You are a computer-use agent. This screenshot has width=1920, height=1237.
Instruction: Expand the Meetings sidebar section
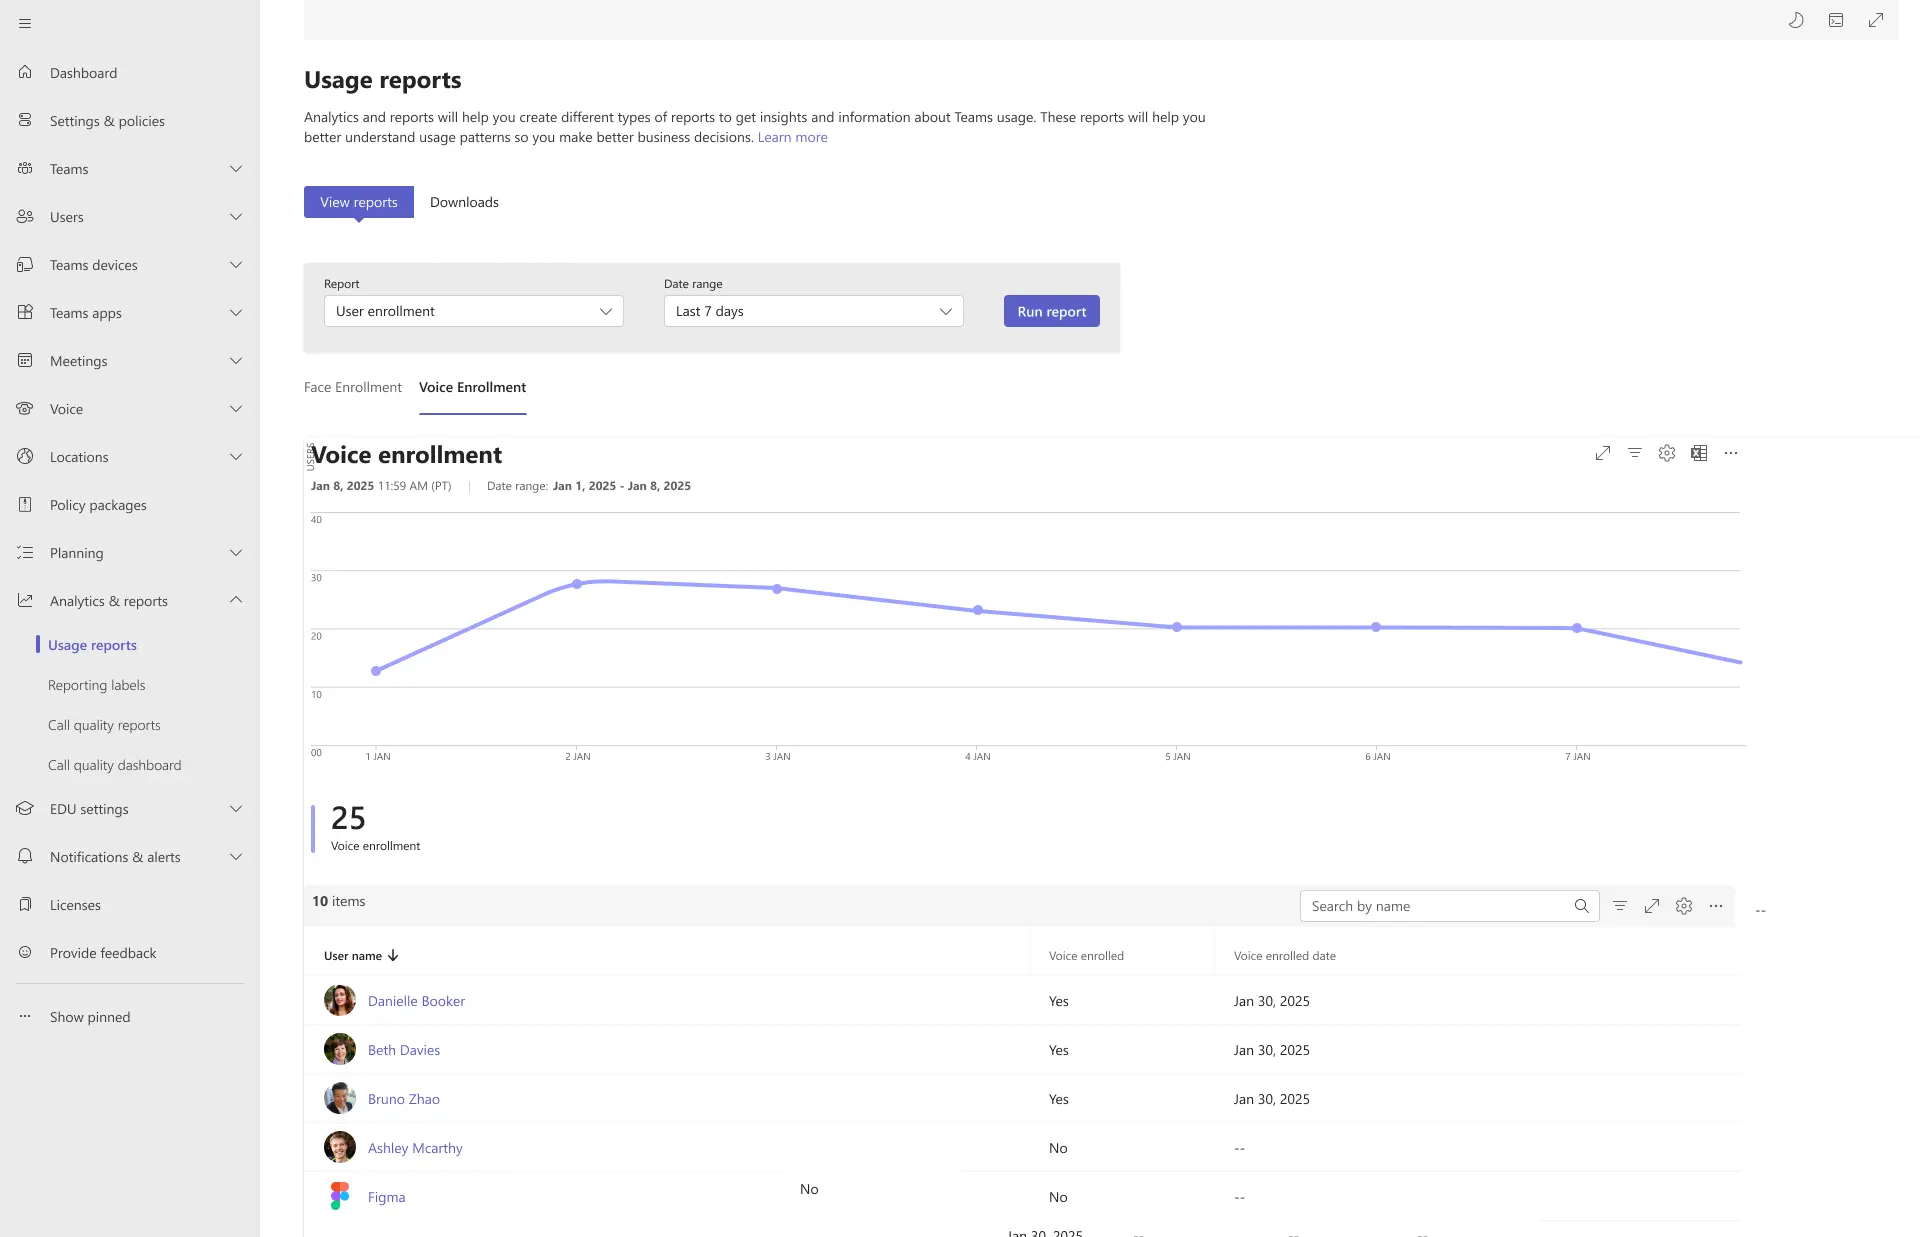[x=236, y=361]
